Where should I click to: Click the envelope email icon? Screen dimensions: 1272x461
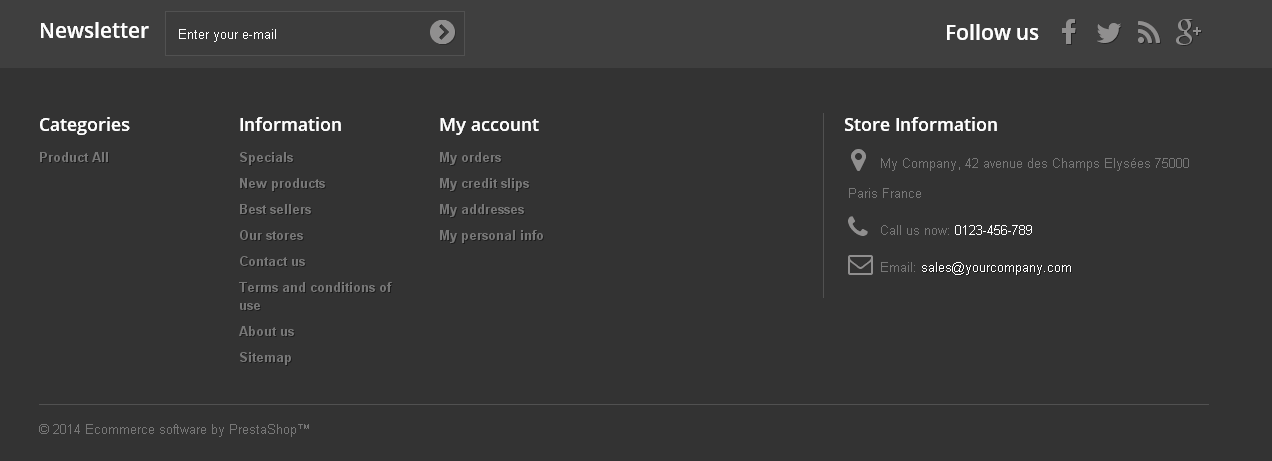(860, 265)
